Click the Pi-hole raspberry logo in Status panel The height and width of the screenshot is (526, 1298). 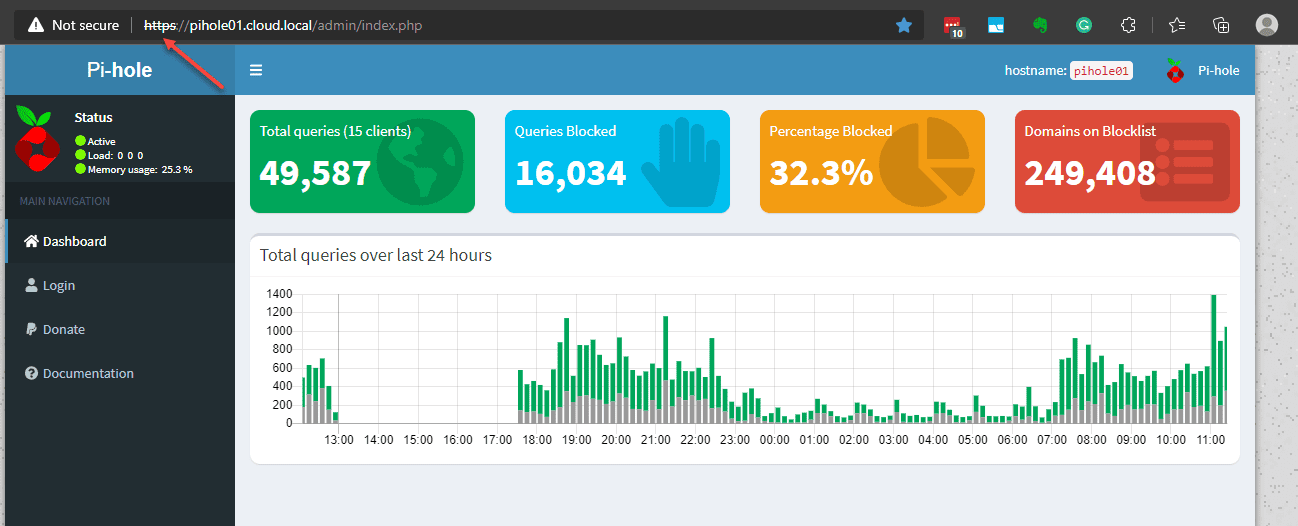click(39, 140)
